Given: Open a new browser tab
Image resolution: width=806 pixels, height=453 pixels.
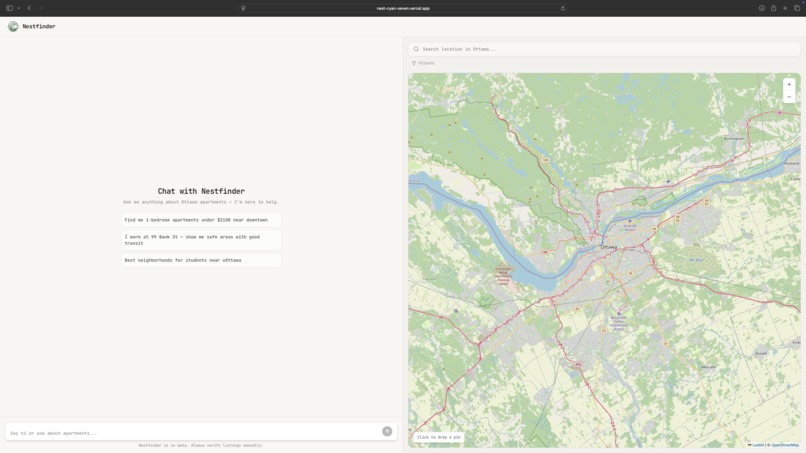Looking at the screenshot, I should 785,8.
